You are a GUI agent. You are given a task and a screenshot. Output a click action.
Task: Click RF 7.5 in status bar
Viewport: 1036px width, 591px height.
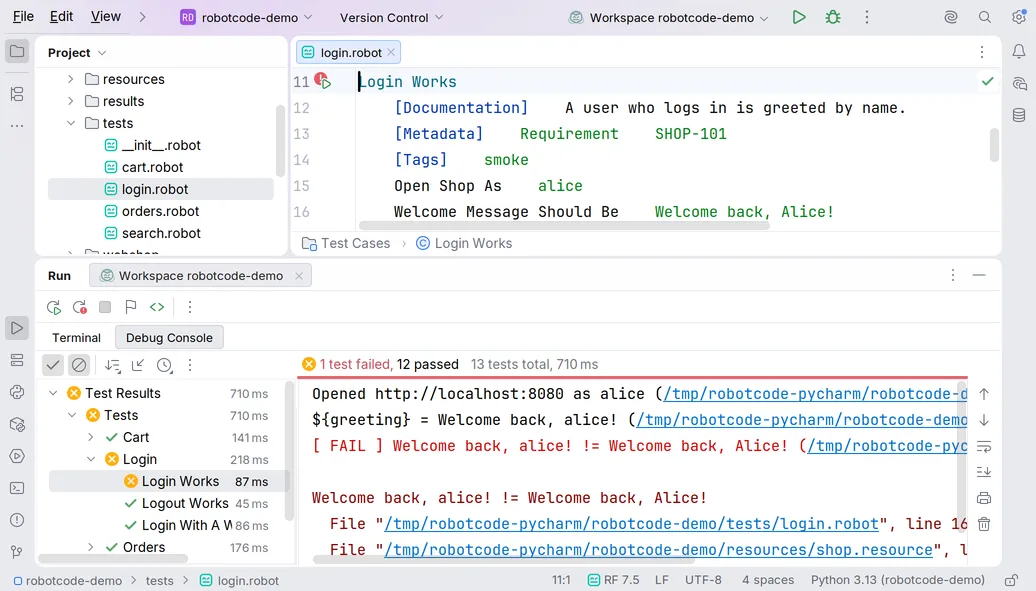pos(613,580)
